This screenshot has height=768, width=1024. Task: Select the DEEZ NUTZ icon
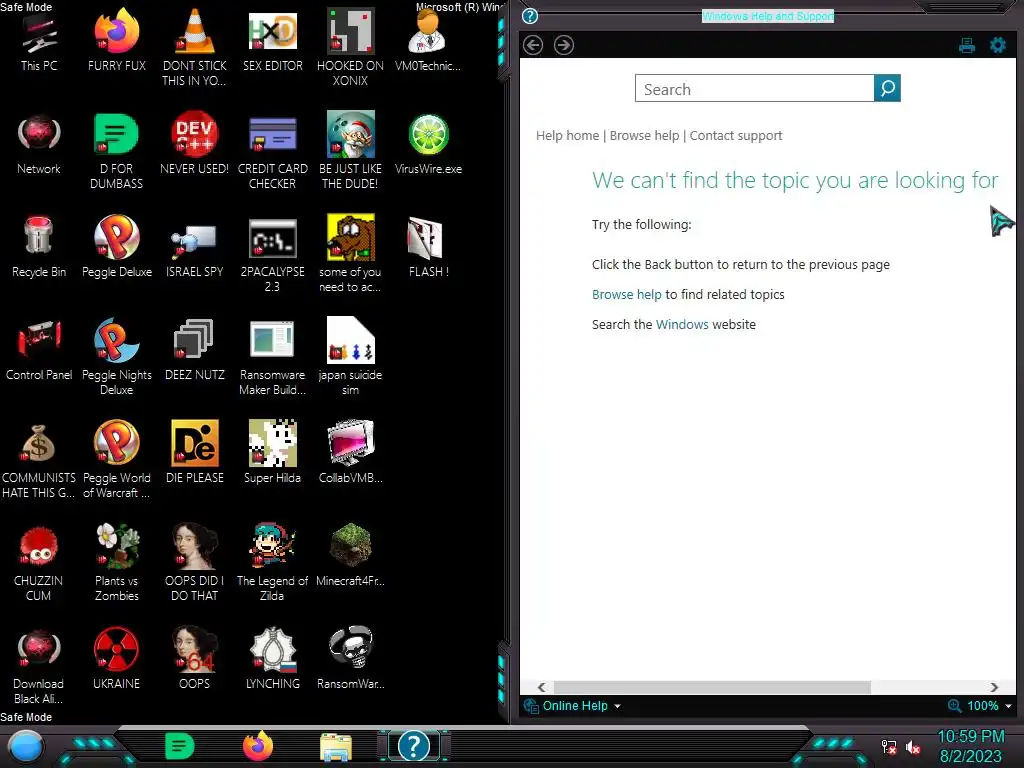(195, 351)
